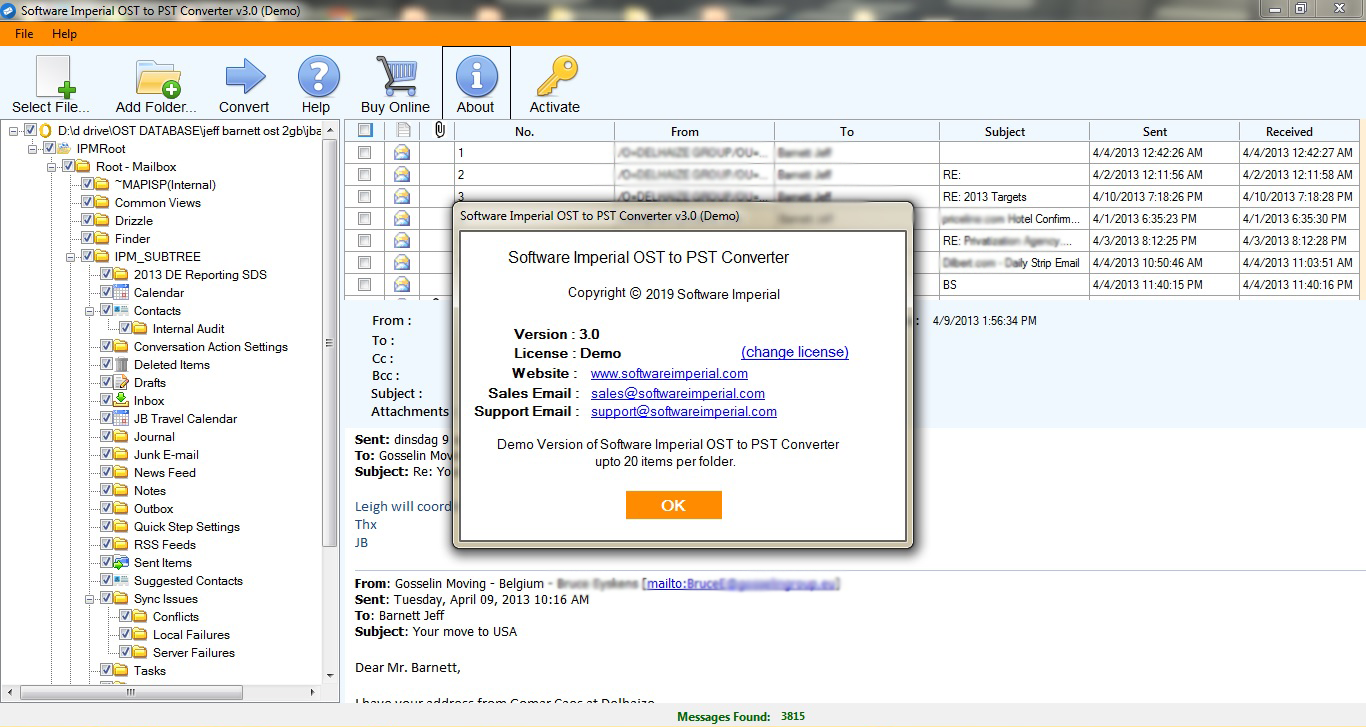1366x727 pixels.
Task: Click the About info icon
Action: click(477, 76)
